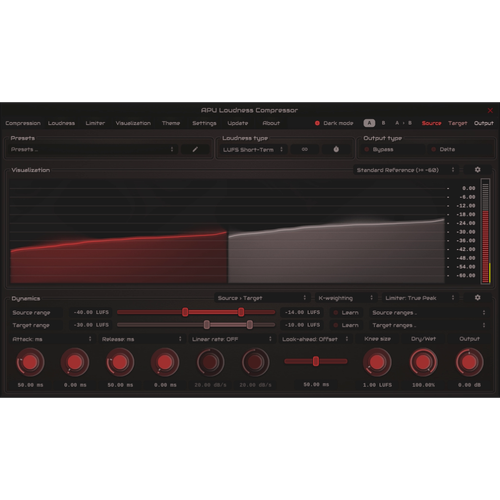Click the Output knob

pyautogui.click(x=469, y=362)
